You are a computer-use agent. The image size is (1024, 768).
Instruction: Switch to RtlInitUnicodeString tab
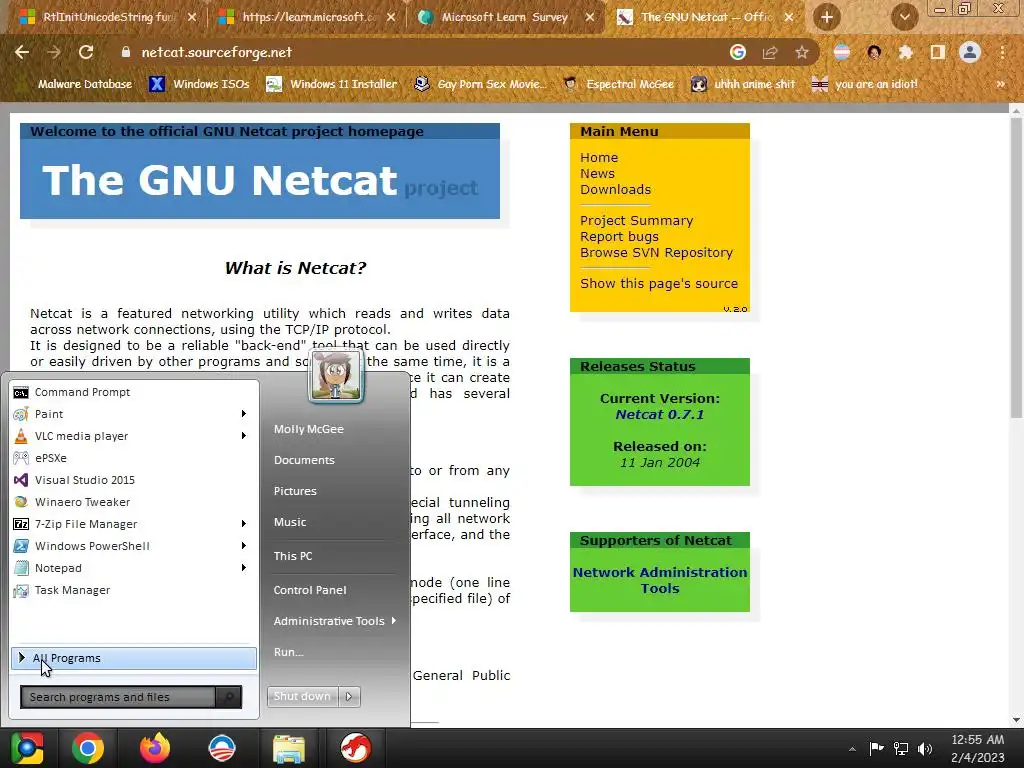(108, 17)
